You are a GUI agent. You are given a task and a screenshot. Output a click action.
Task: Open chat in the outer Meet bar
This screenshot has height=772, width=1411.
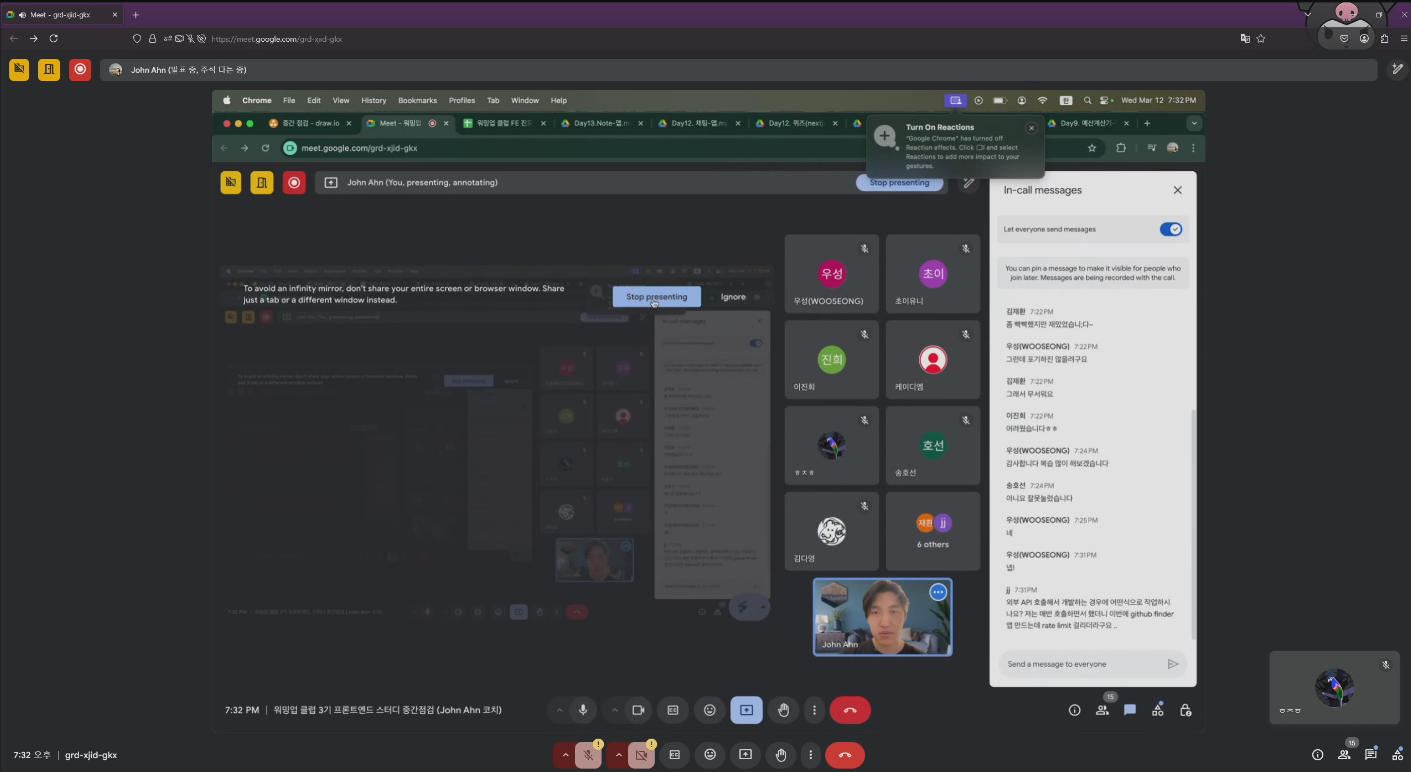1371,755
